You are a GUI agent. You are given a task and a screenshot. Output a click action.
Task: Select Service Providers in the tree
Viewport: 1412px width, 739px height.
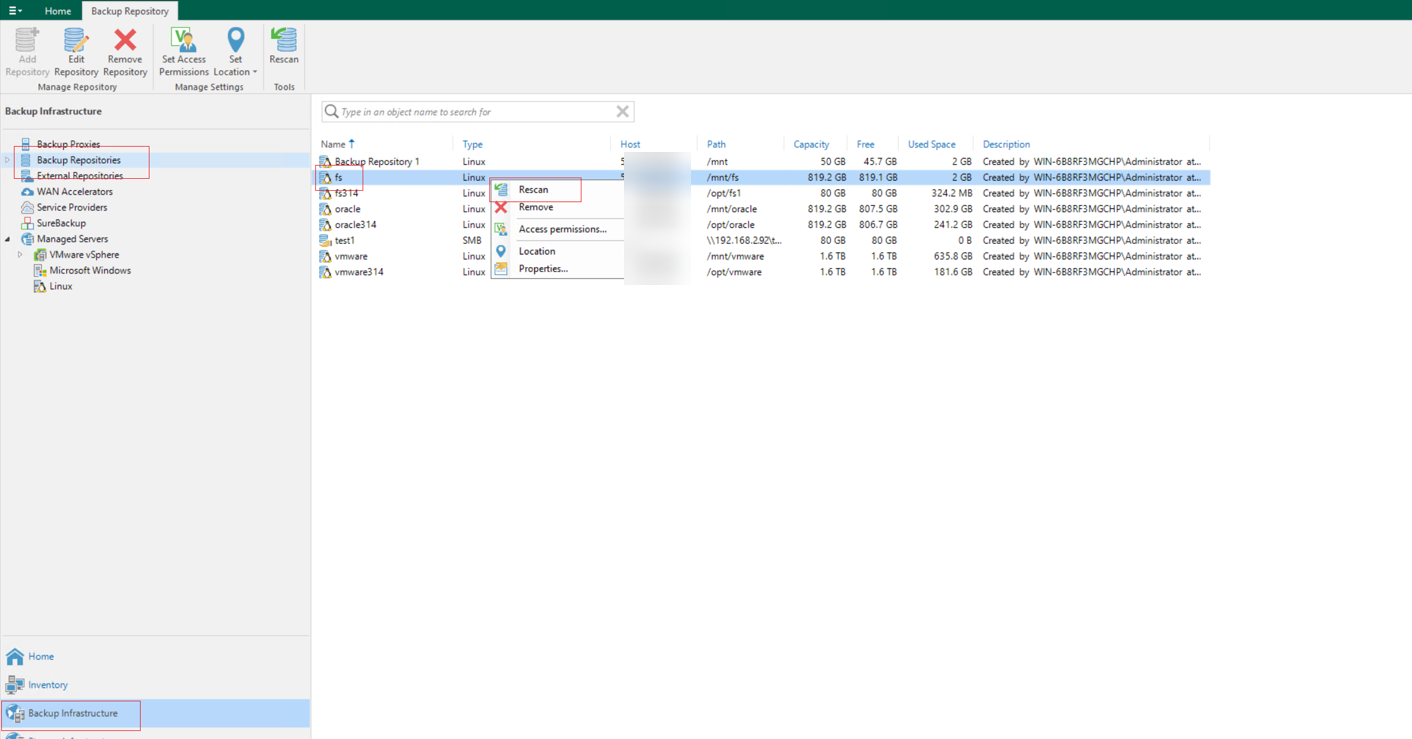click(x=71, y=208)
